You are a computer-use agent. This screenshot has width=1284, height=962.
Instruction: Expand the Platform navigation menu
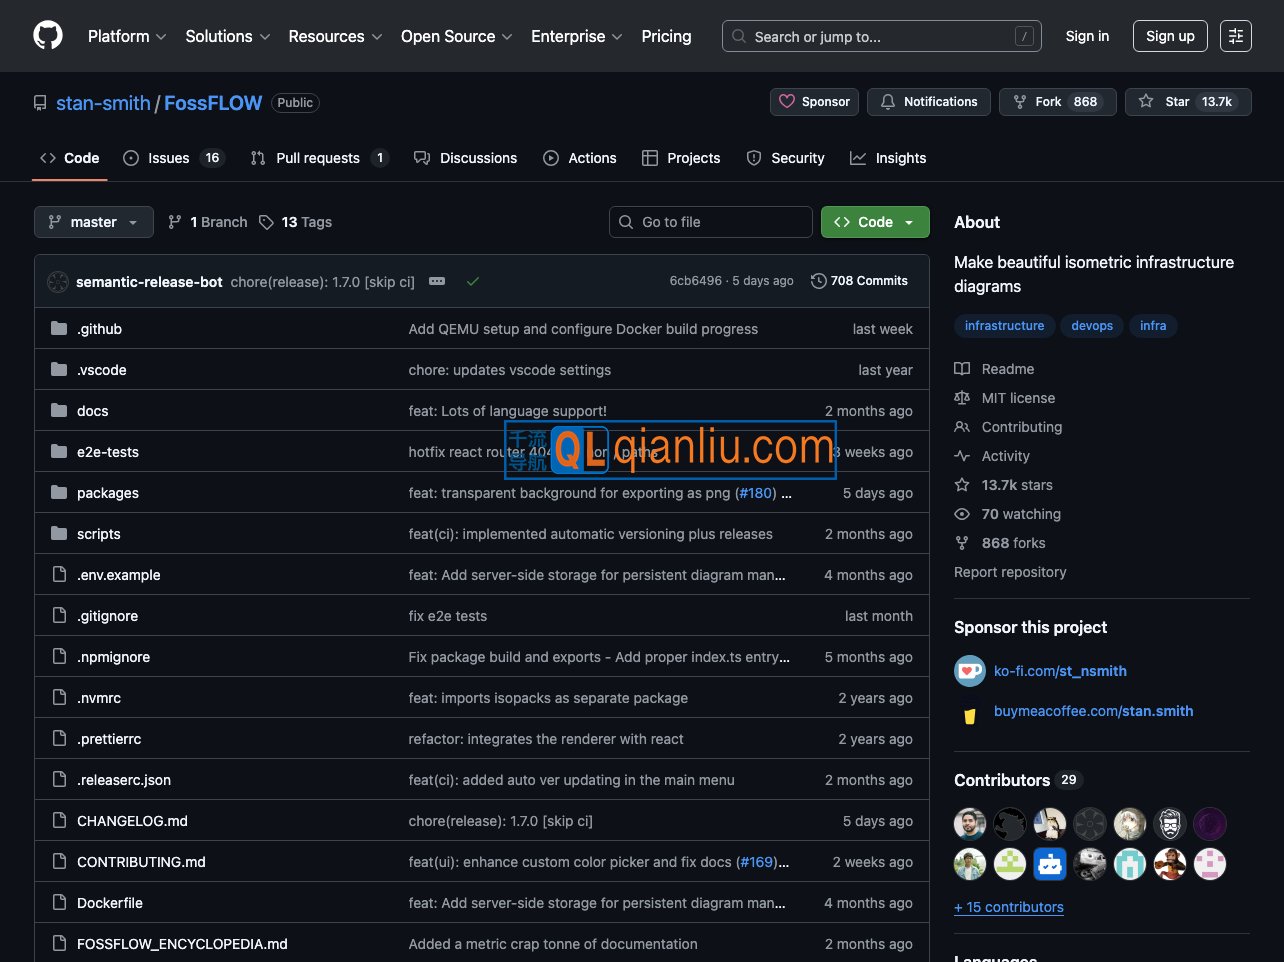(x=127, y=36)
